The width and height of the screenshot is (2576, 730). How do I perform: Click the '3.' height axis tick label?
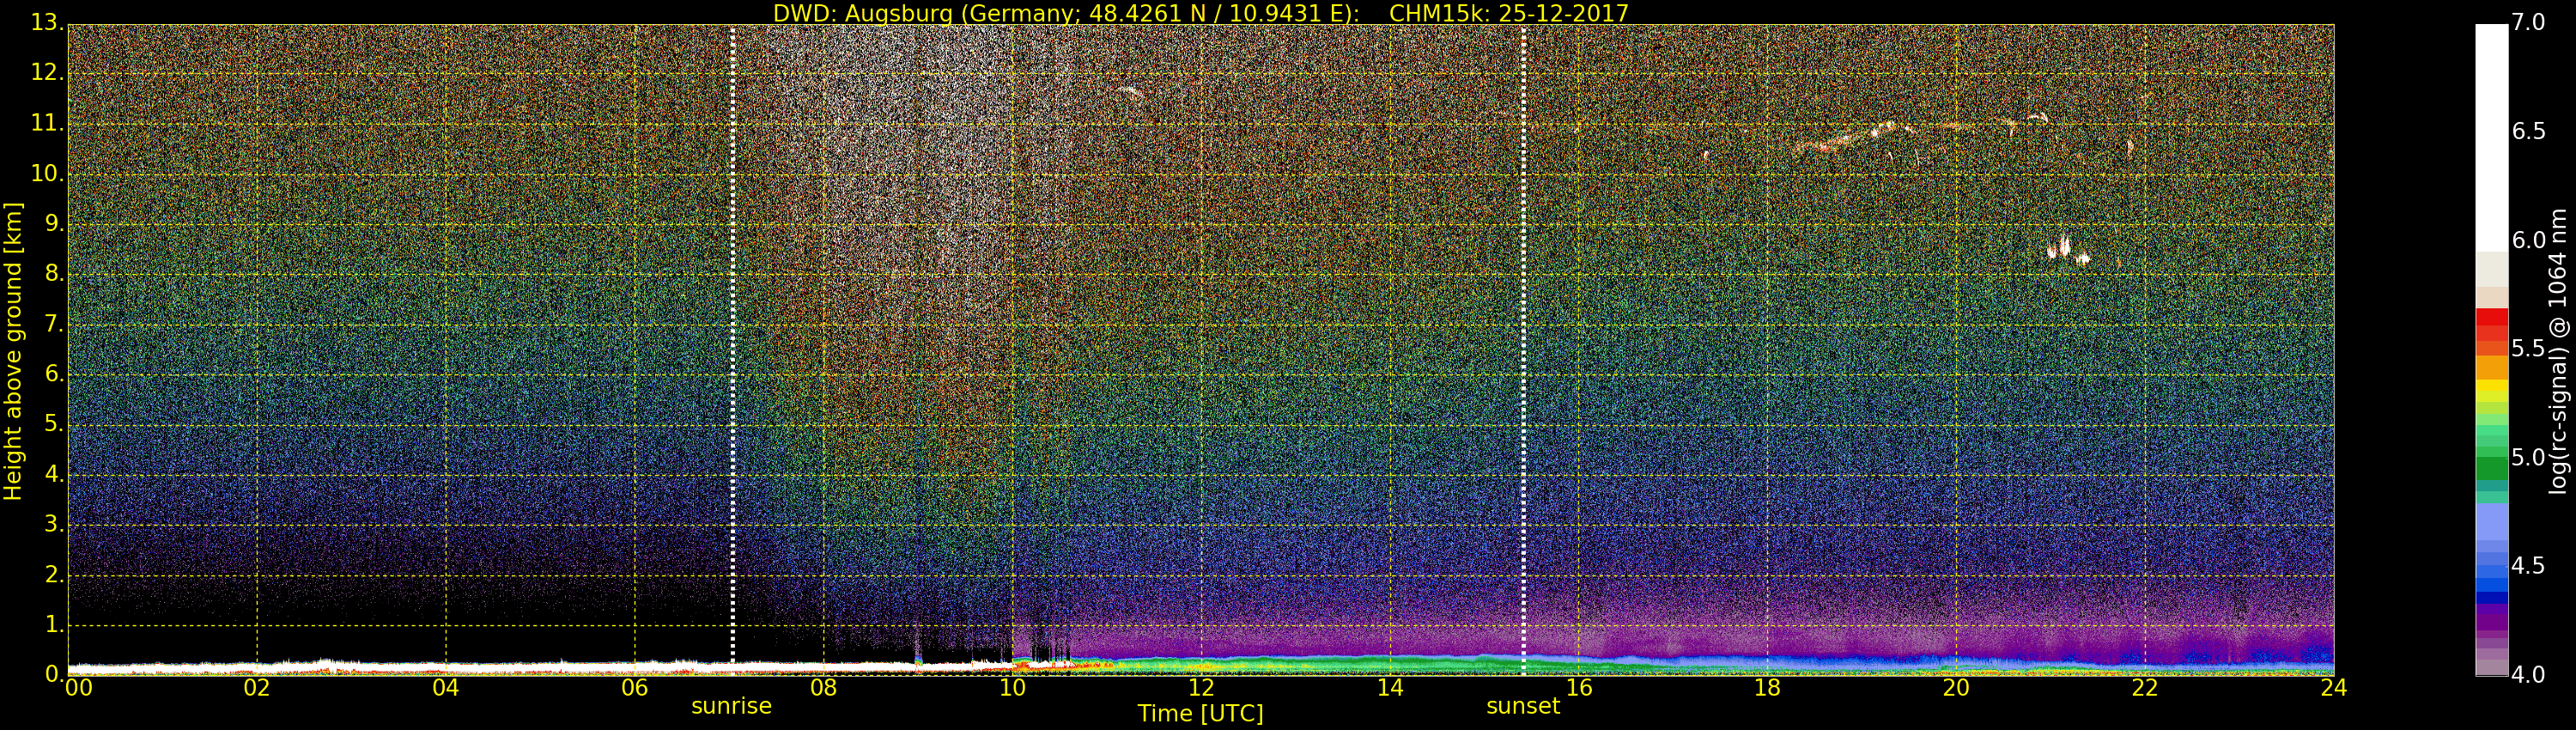click(x=53, y=524)
